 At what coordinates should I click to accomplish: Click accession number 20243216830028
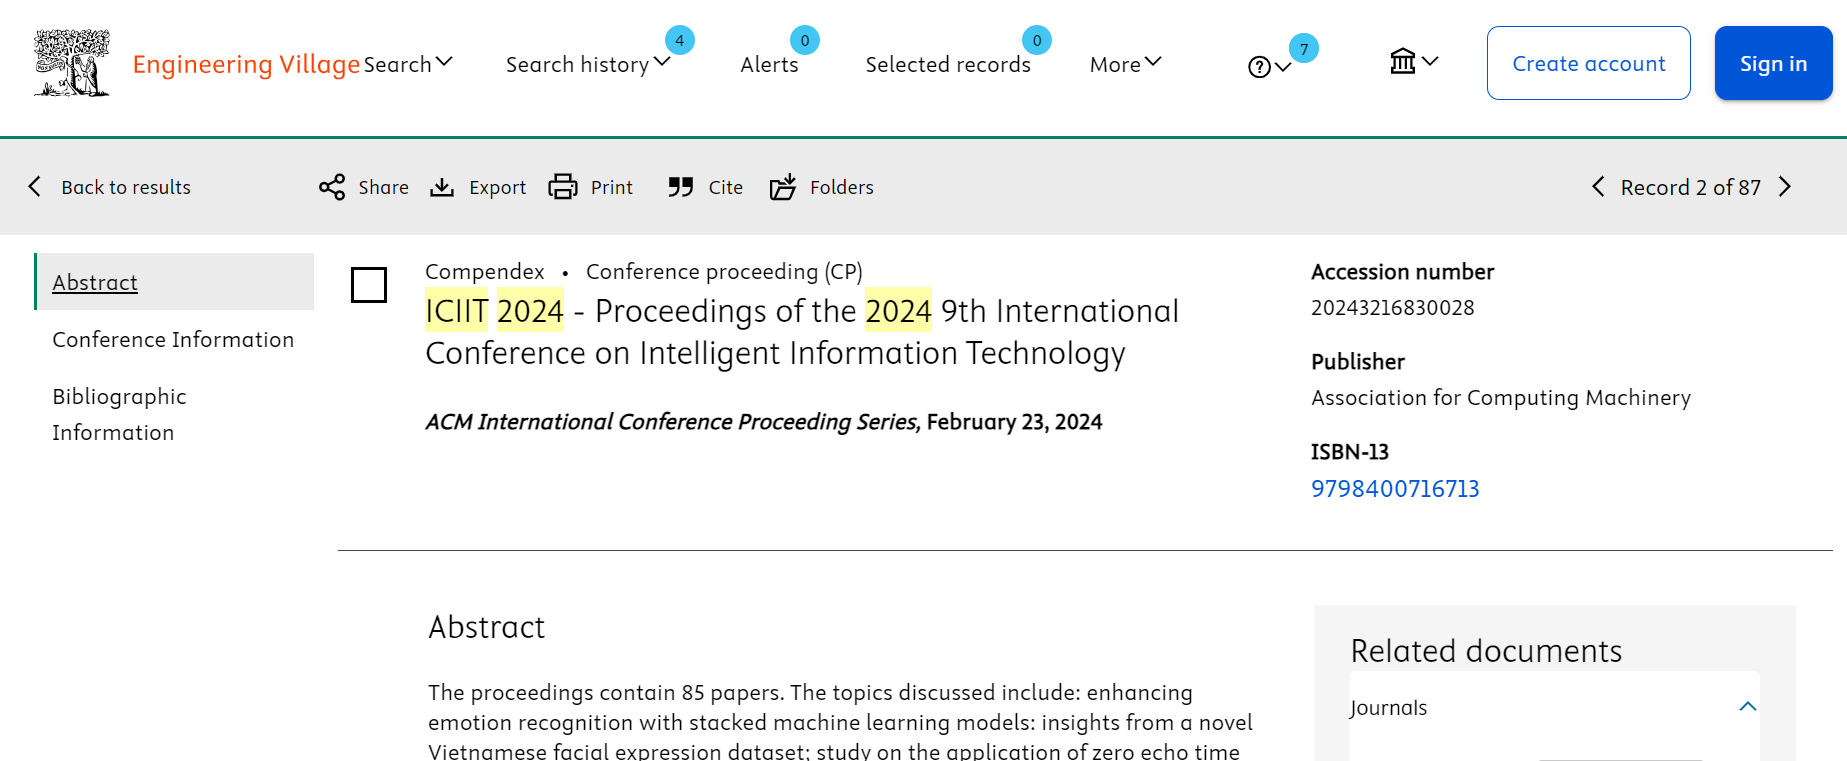click(1393, 308)
